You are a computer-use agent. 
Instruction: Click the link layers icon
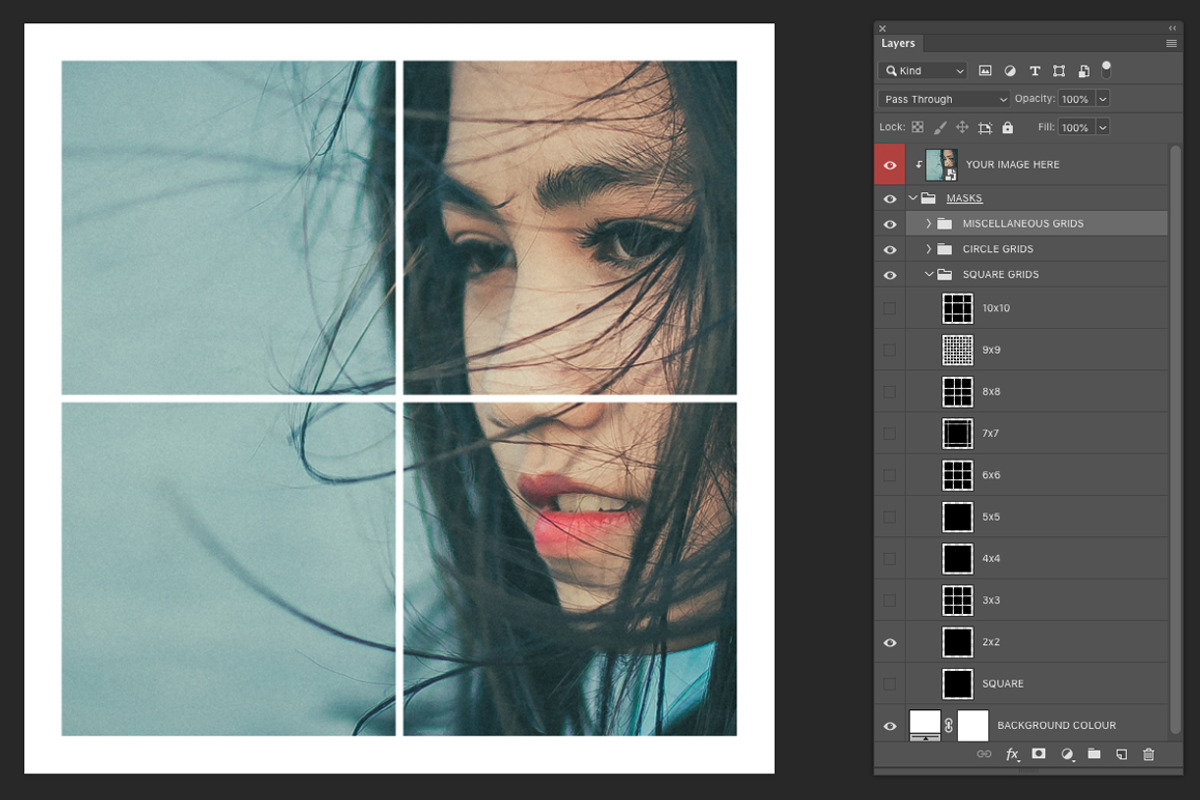[984, 755]
